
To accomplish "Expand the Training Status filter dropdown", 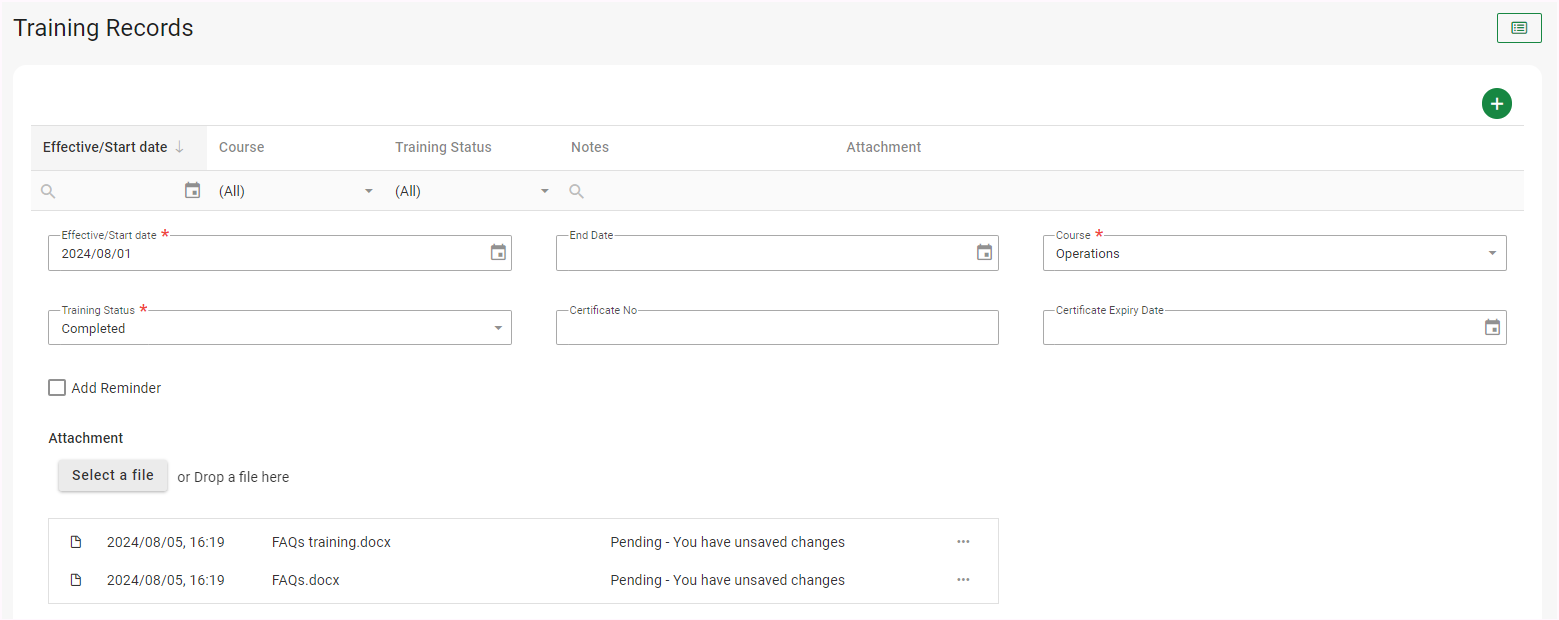I will pyautogui.click(x=544, y=191).
